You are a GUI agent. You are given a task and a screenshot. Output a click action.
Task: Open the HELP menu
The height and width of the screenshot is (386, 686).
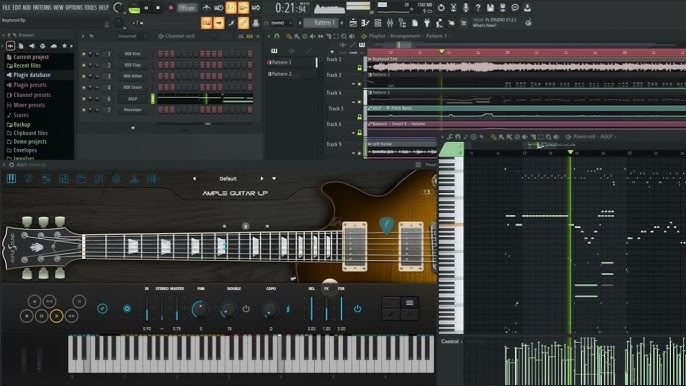coord(104,7)
